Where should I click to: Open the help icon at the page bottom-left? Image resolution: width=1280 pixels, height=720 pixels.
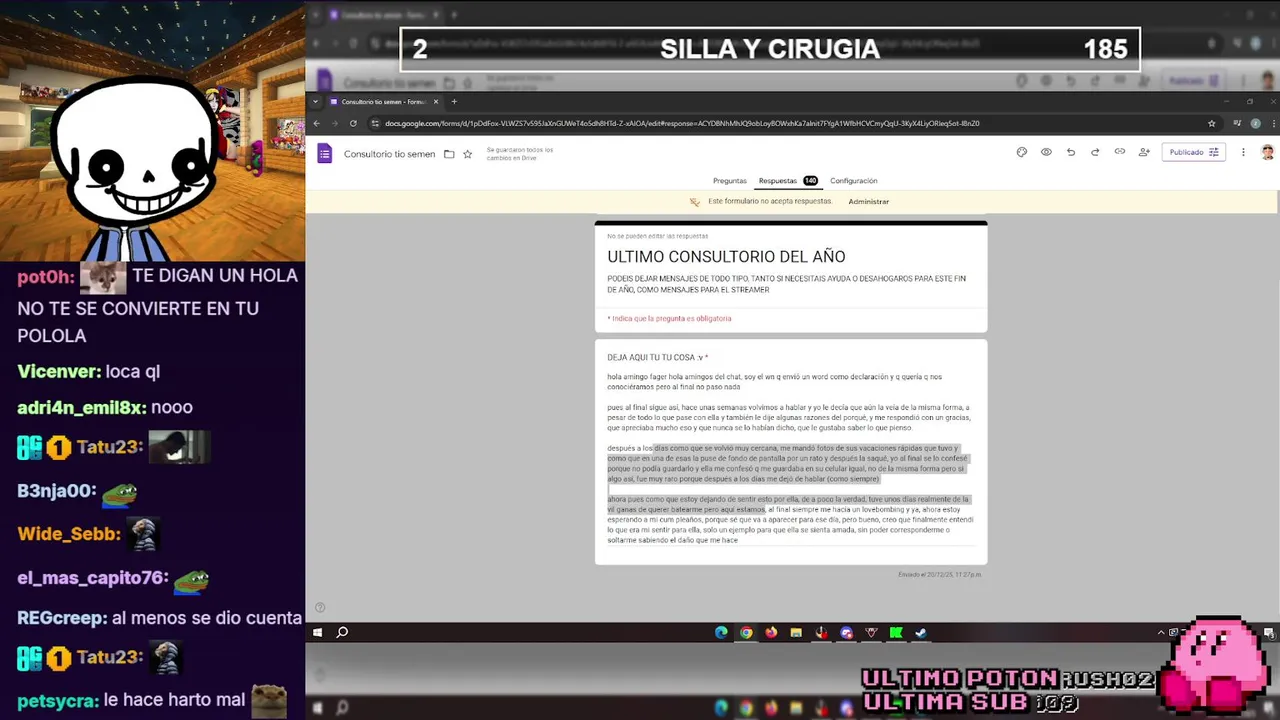click(x=320, y=607)
